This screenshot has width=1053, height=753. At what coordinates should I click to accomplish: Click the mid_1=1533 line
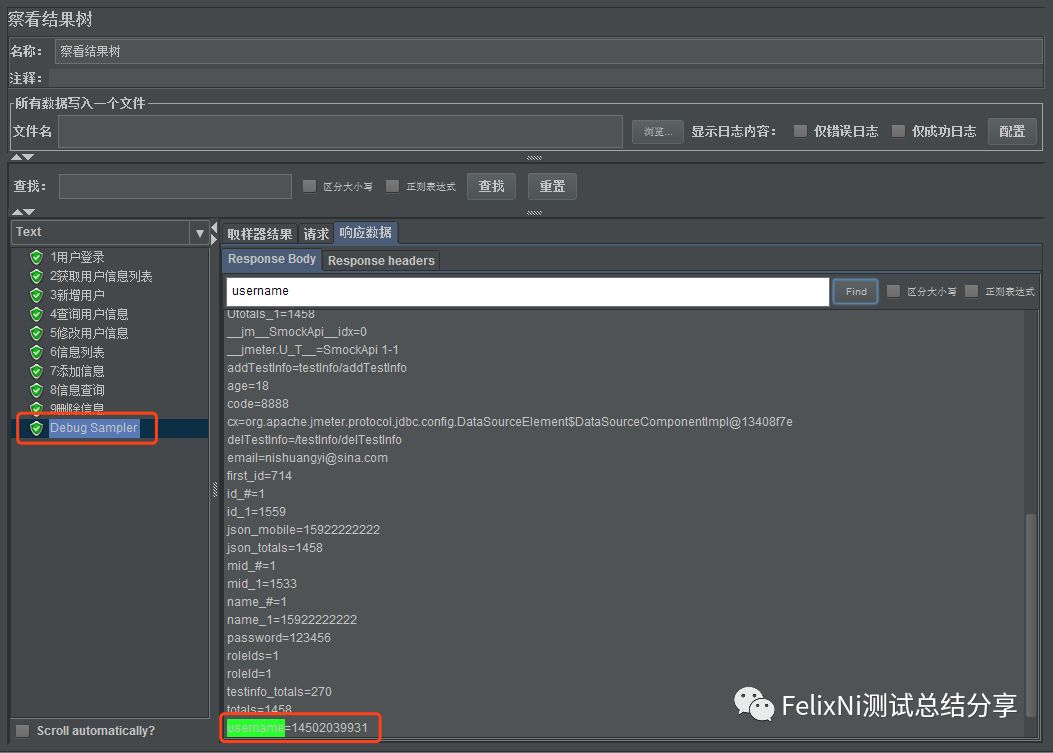click(x=261, y=584)
